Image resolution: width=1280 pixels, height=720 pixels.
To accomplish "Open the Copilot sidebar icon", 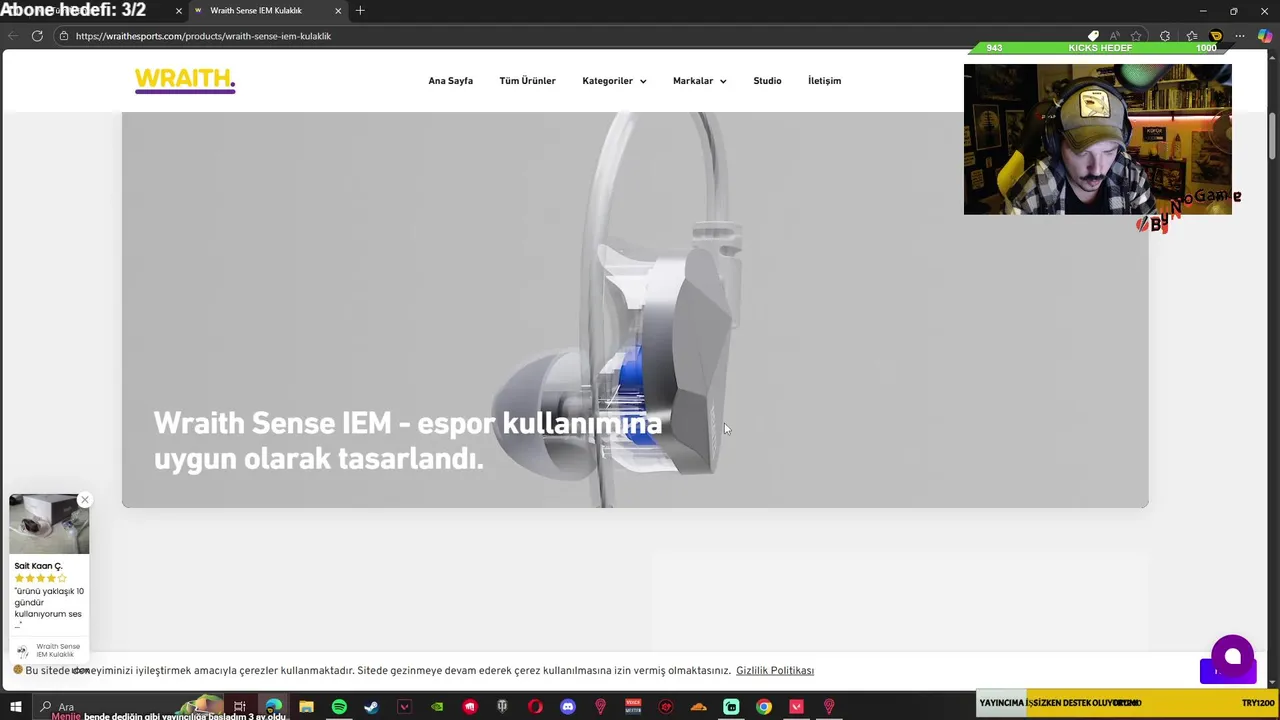I will (1265, 36).
